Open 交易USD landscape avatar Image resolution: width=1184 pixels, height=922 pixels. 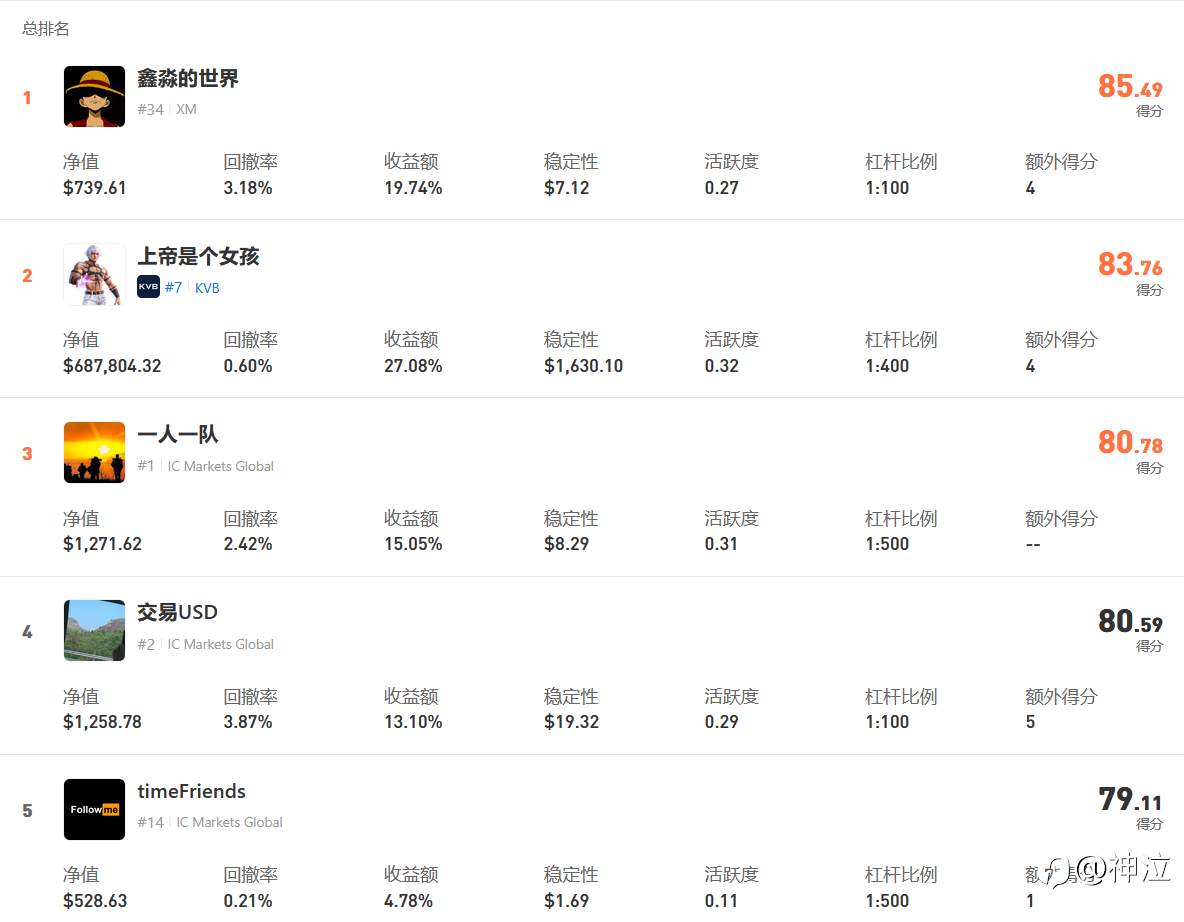pyautogui.click(x=94, y=631)
